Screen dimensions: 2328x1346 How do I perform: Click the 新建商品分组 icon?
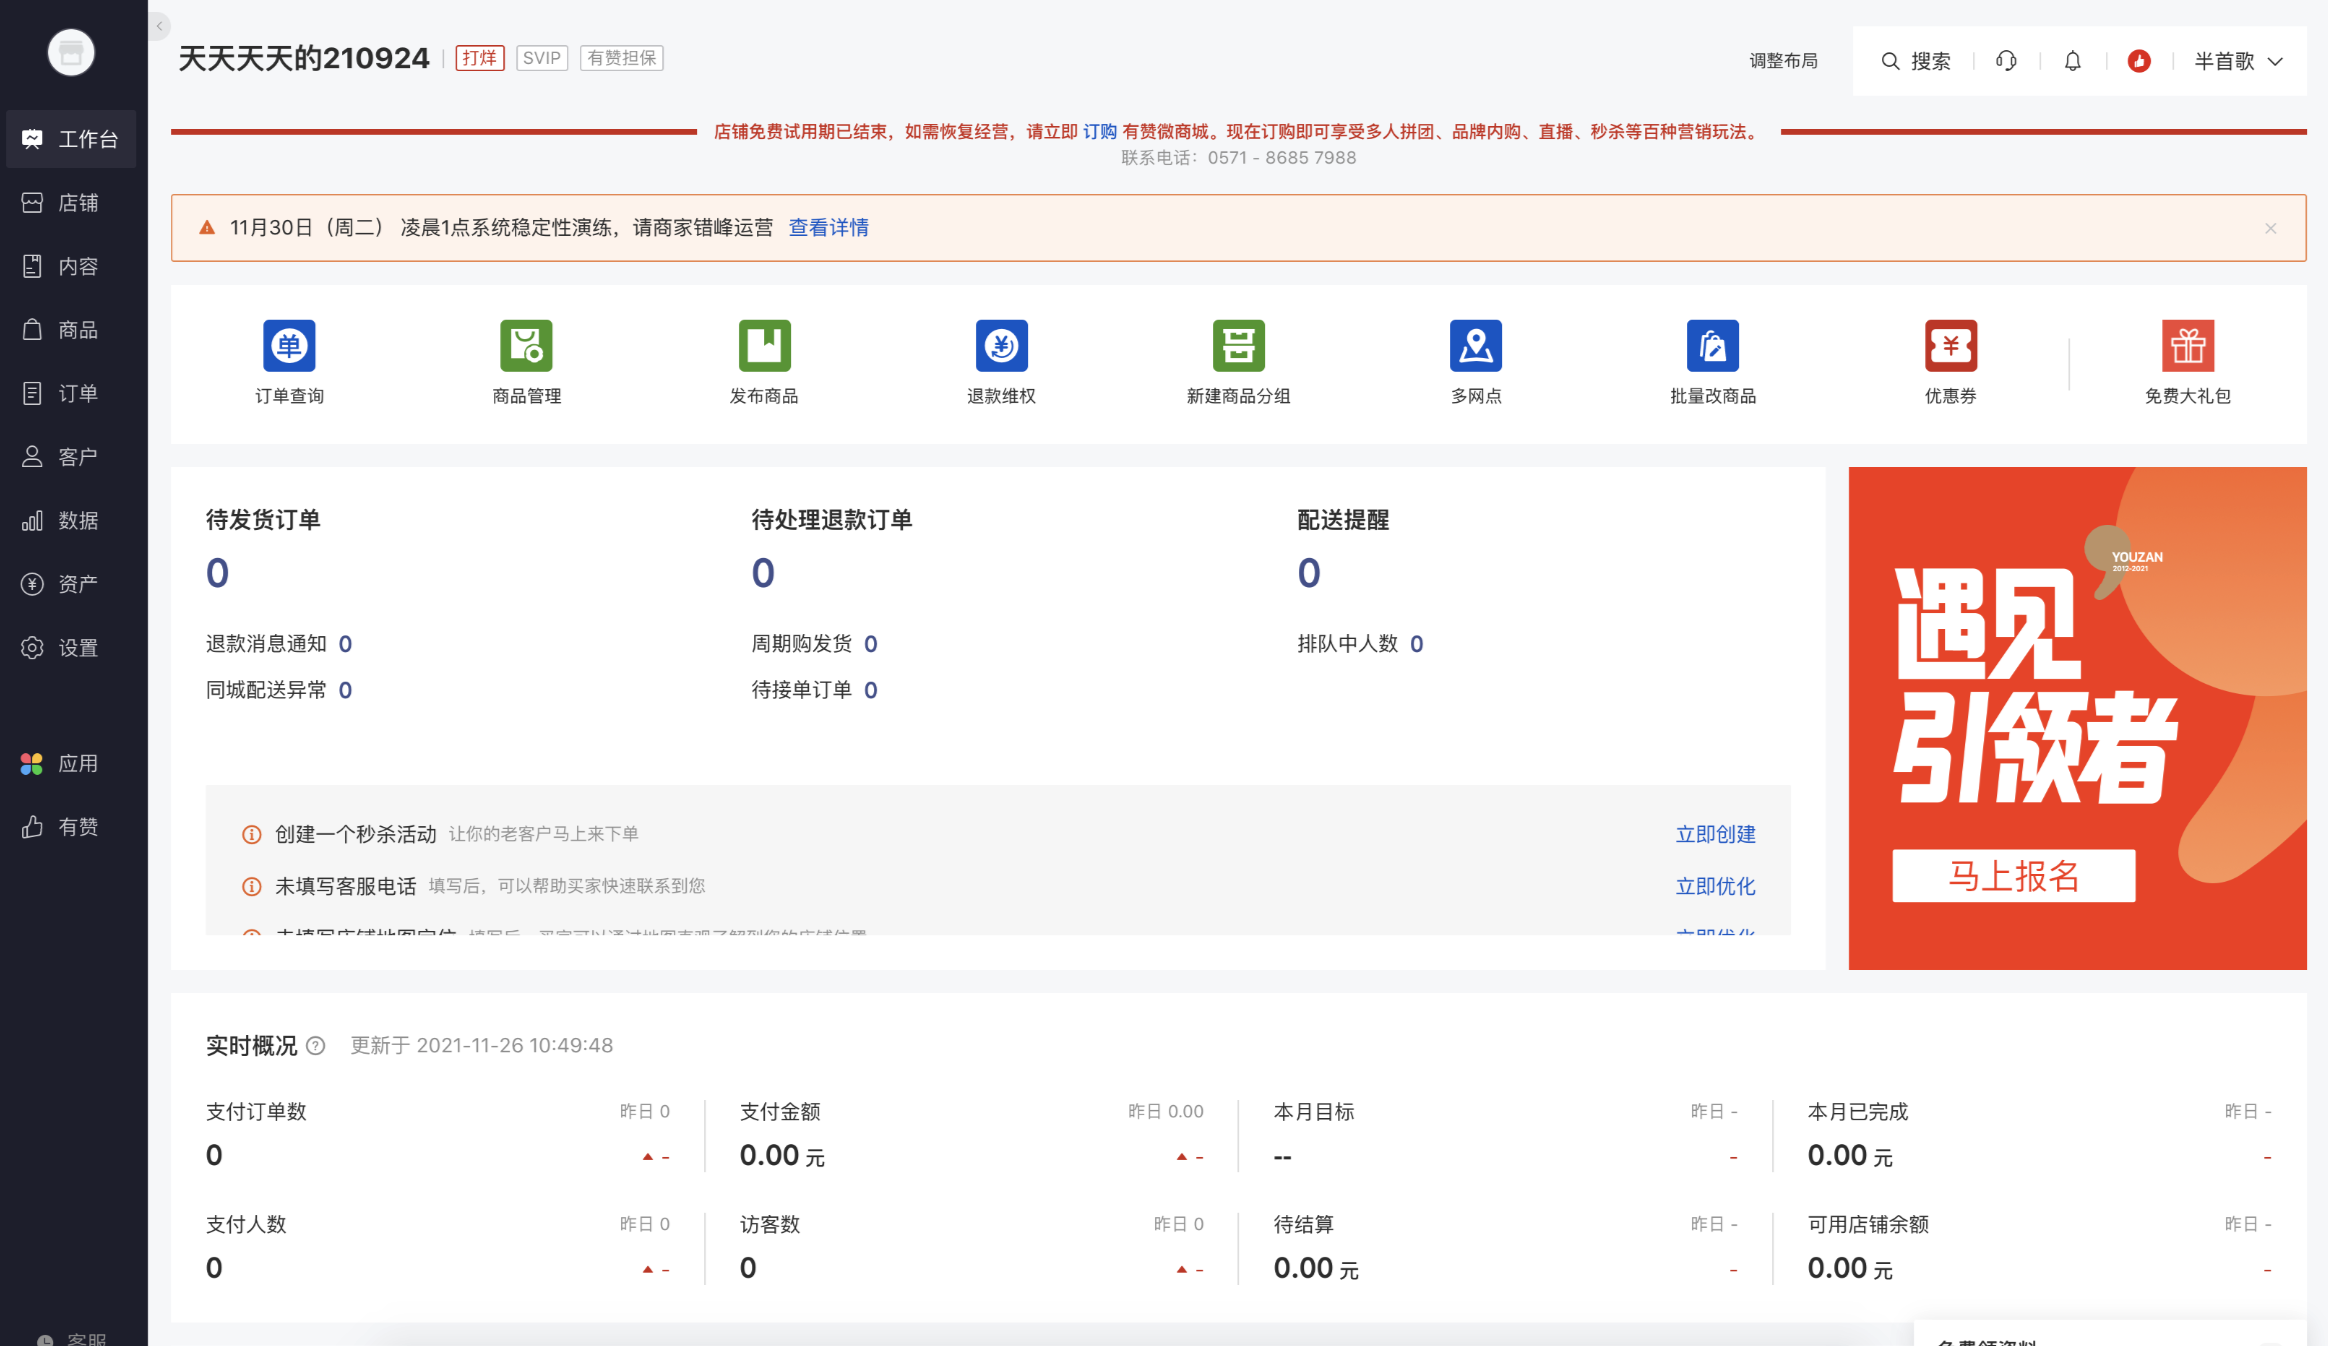pos(1238,345)
